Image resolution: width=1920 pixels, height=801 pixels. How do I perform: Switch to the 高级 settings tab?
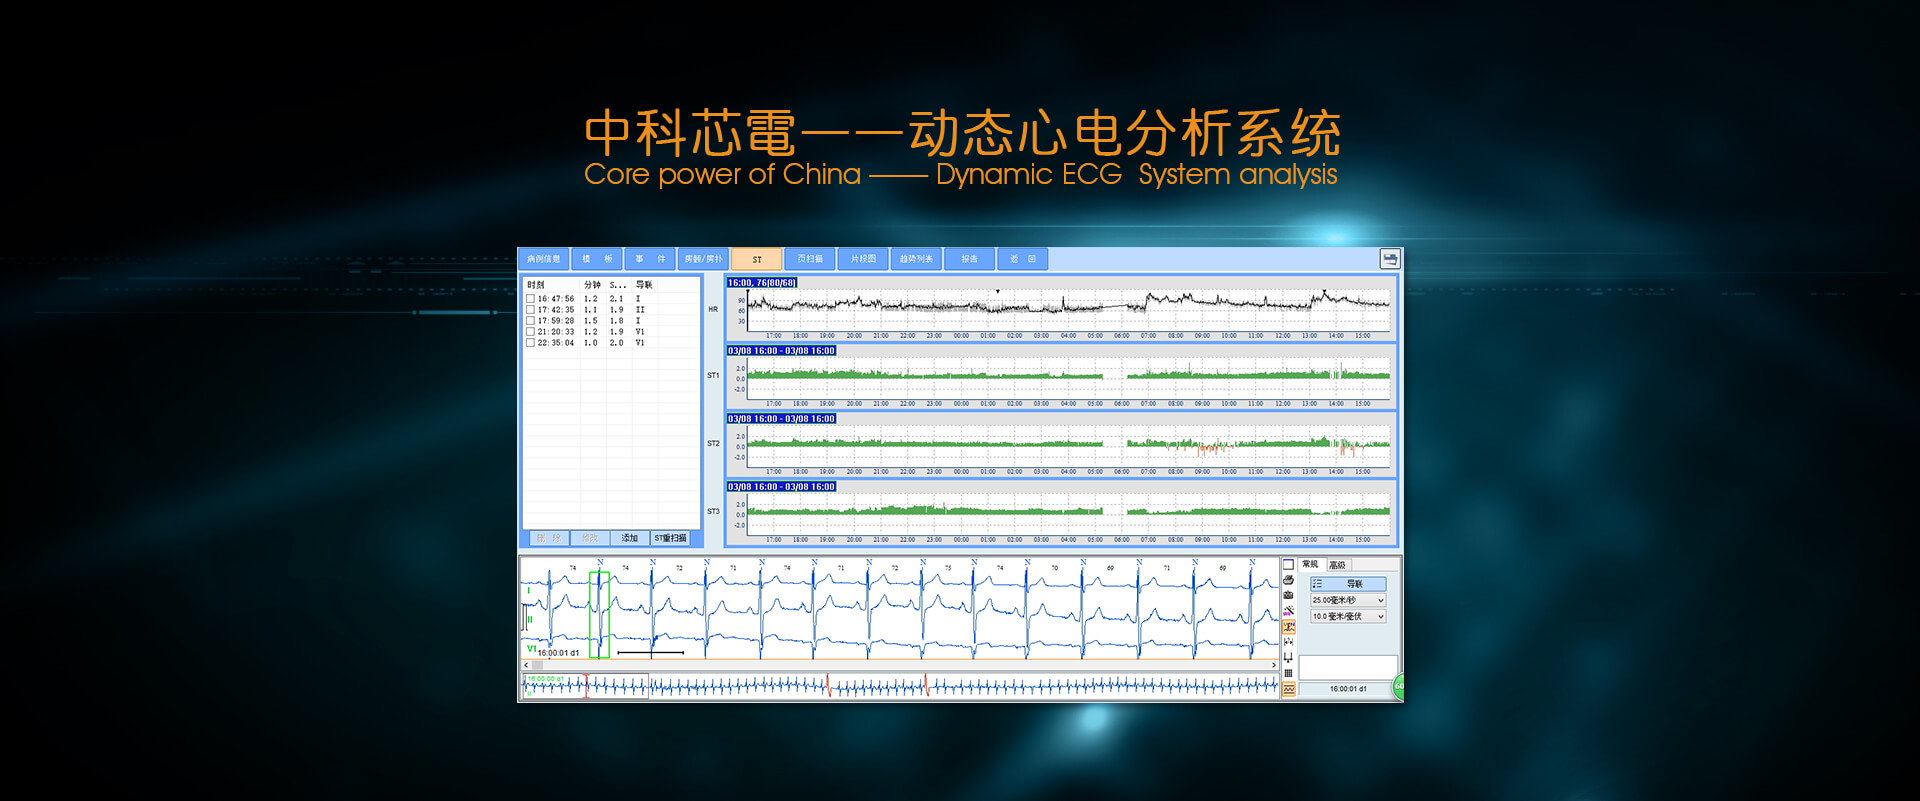[x=1338, y=565]
